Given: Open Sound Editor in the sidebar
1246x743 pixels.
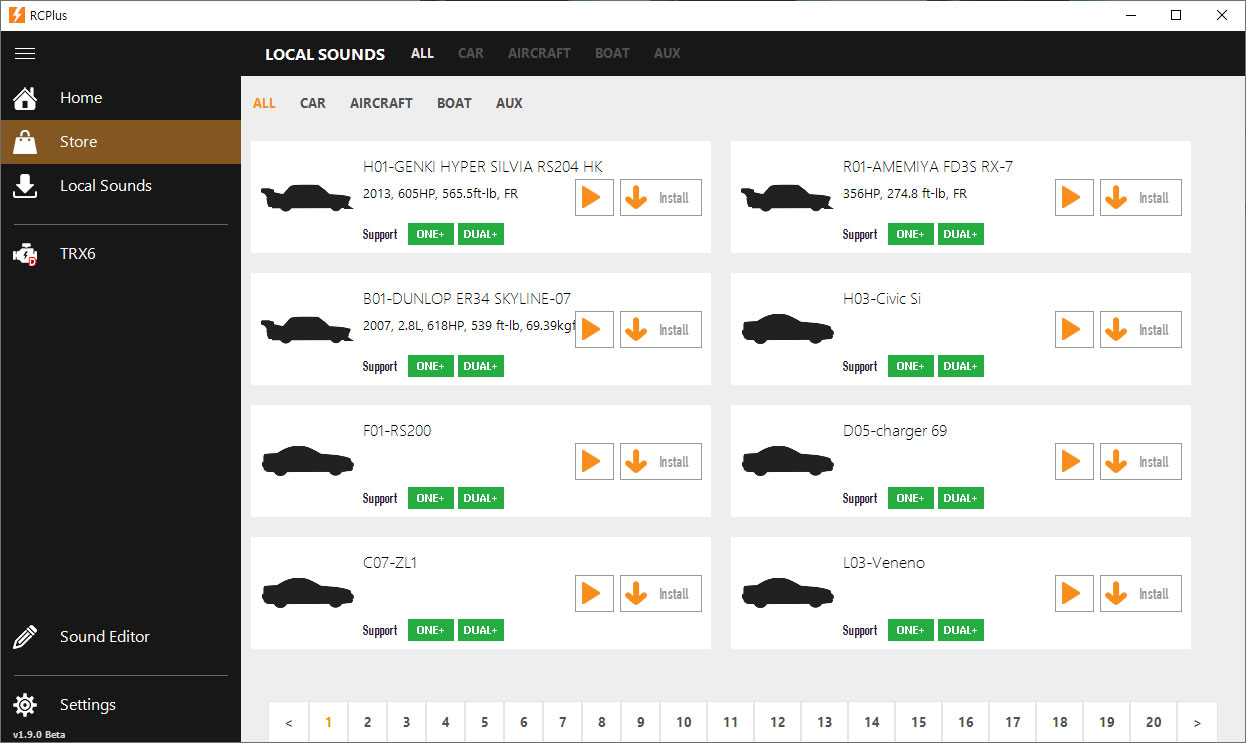Looking at the screenshot, I should pos(120,637).
